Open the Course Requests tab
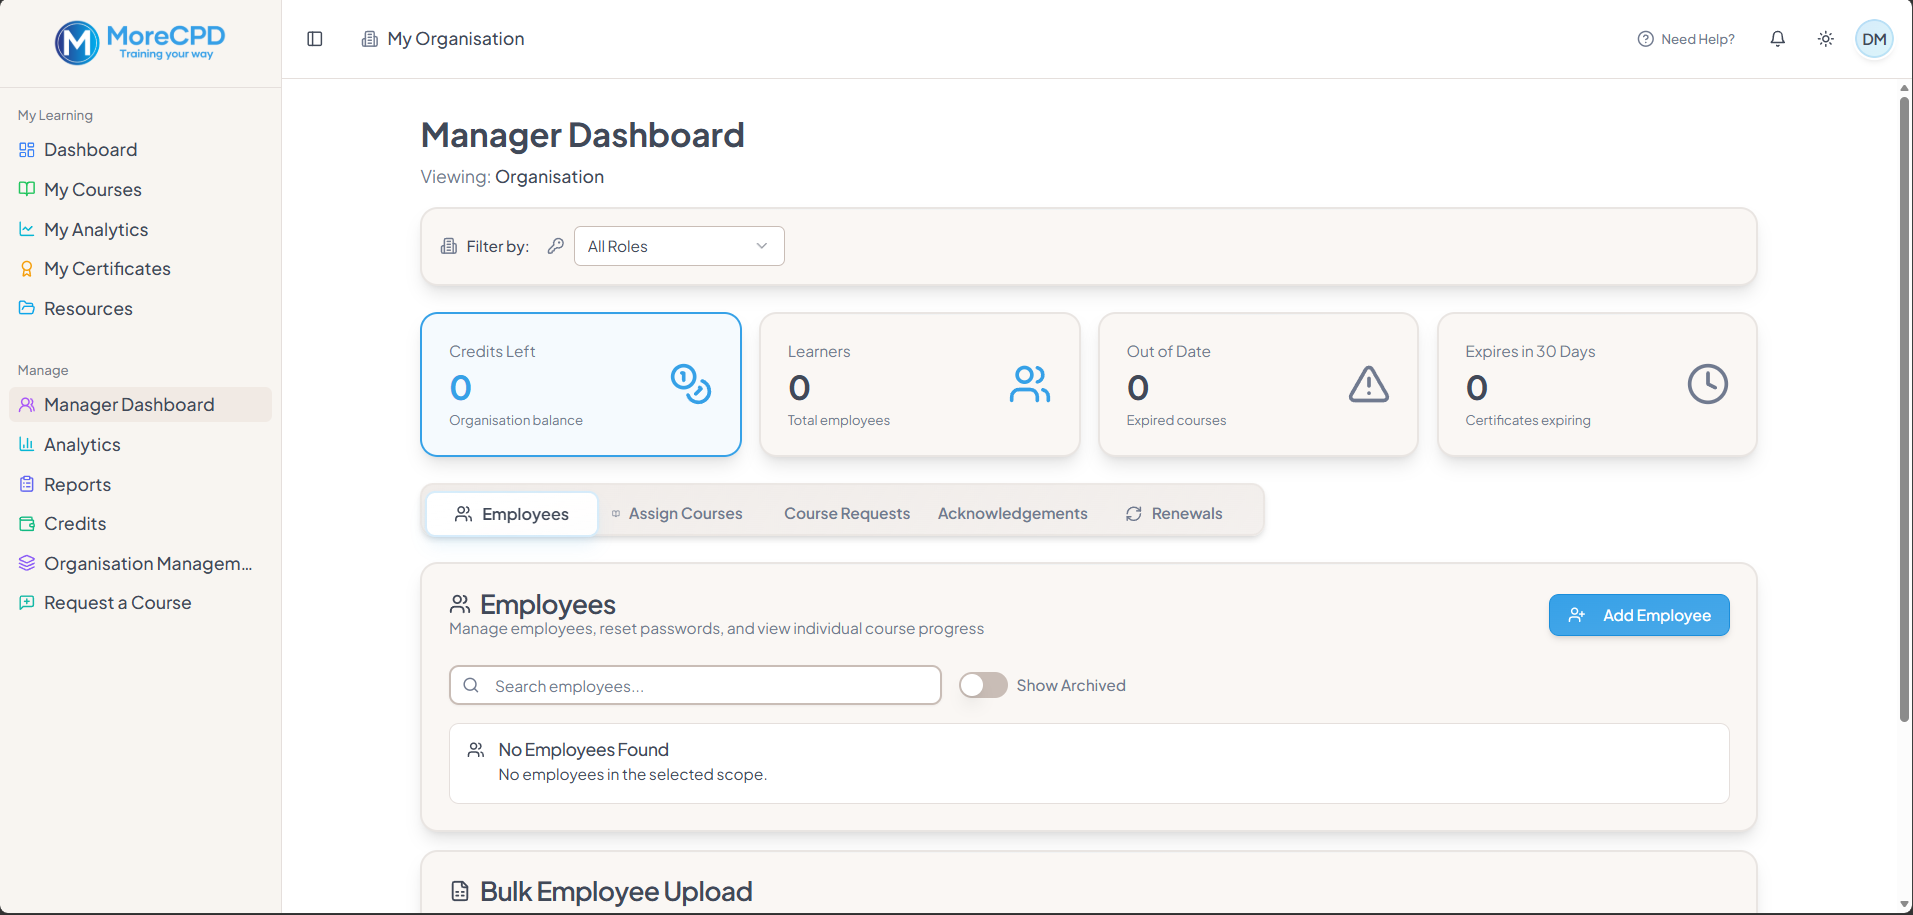The image size is (1913, 915). coord(847,514)
